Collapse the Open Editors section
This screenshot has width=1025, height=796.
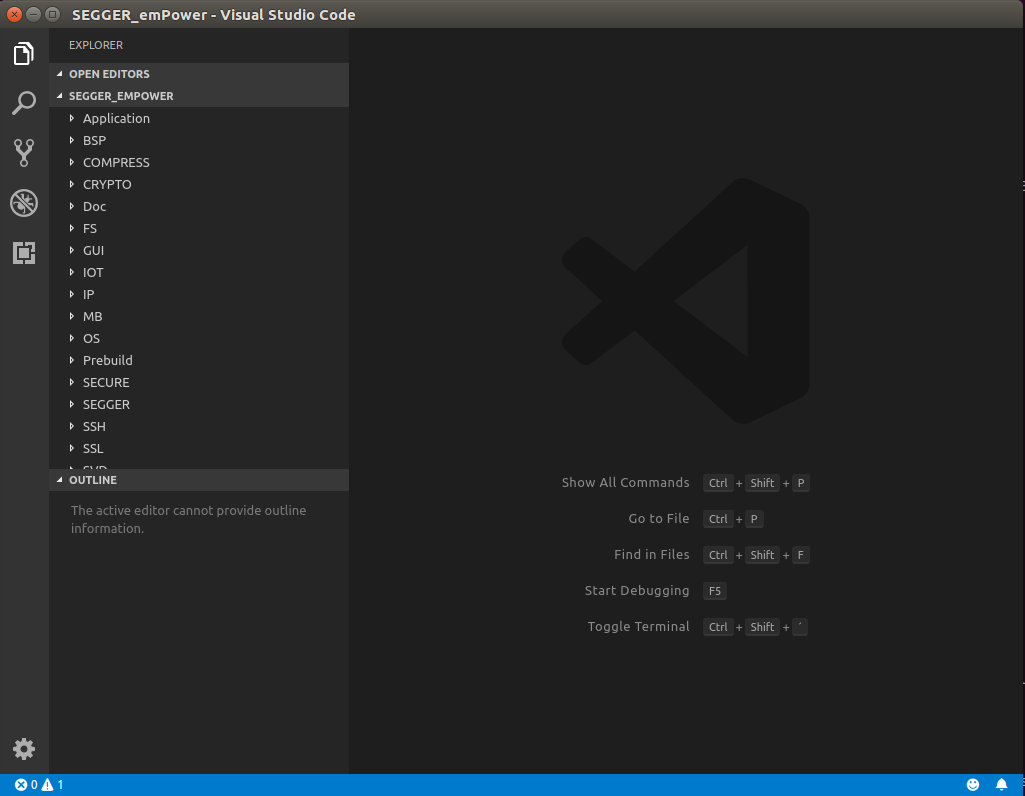[109, 74]
